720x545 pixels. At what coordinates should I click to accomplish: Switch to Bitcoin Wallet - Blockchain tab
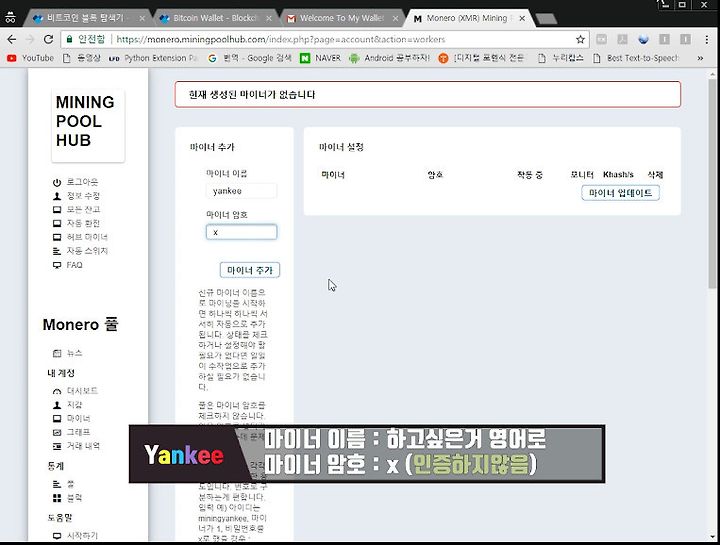(x=215, y=18)
